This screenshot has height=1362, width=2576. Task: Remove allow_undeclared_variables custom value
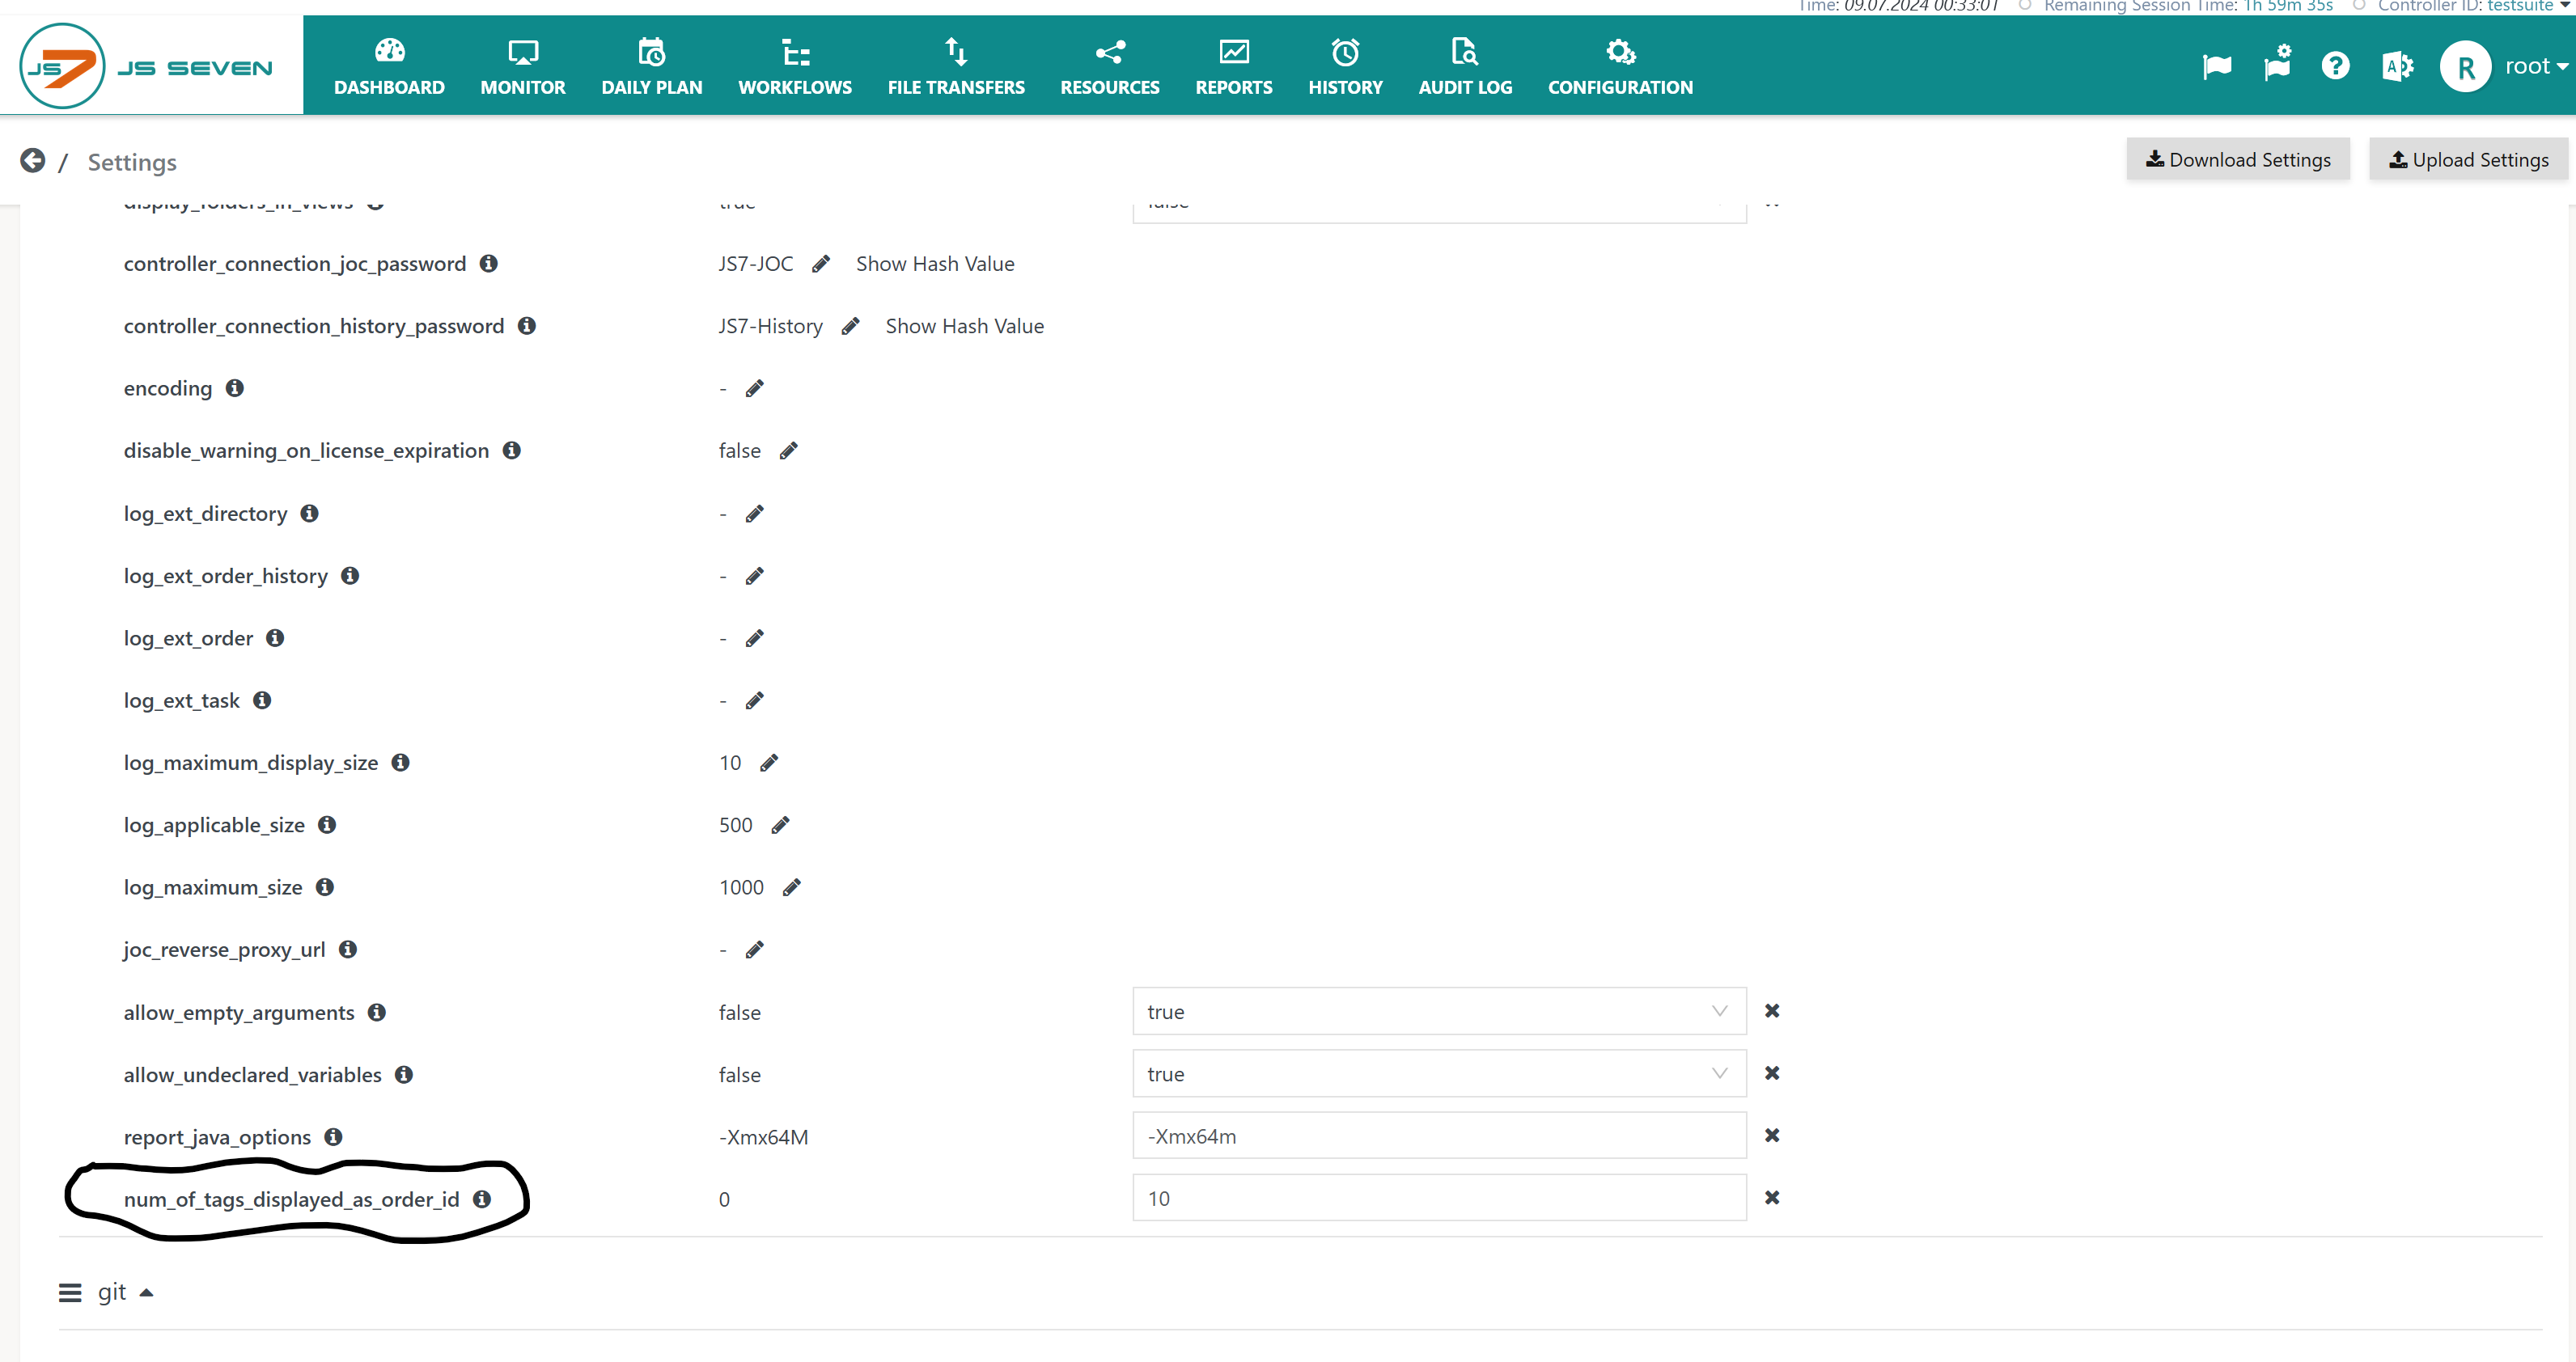tap(1771, 1073)
